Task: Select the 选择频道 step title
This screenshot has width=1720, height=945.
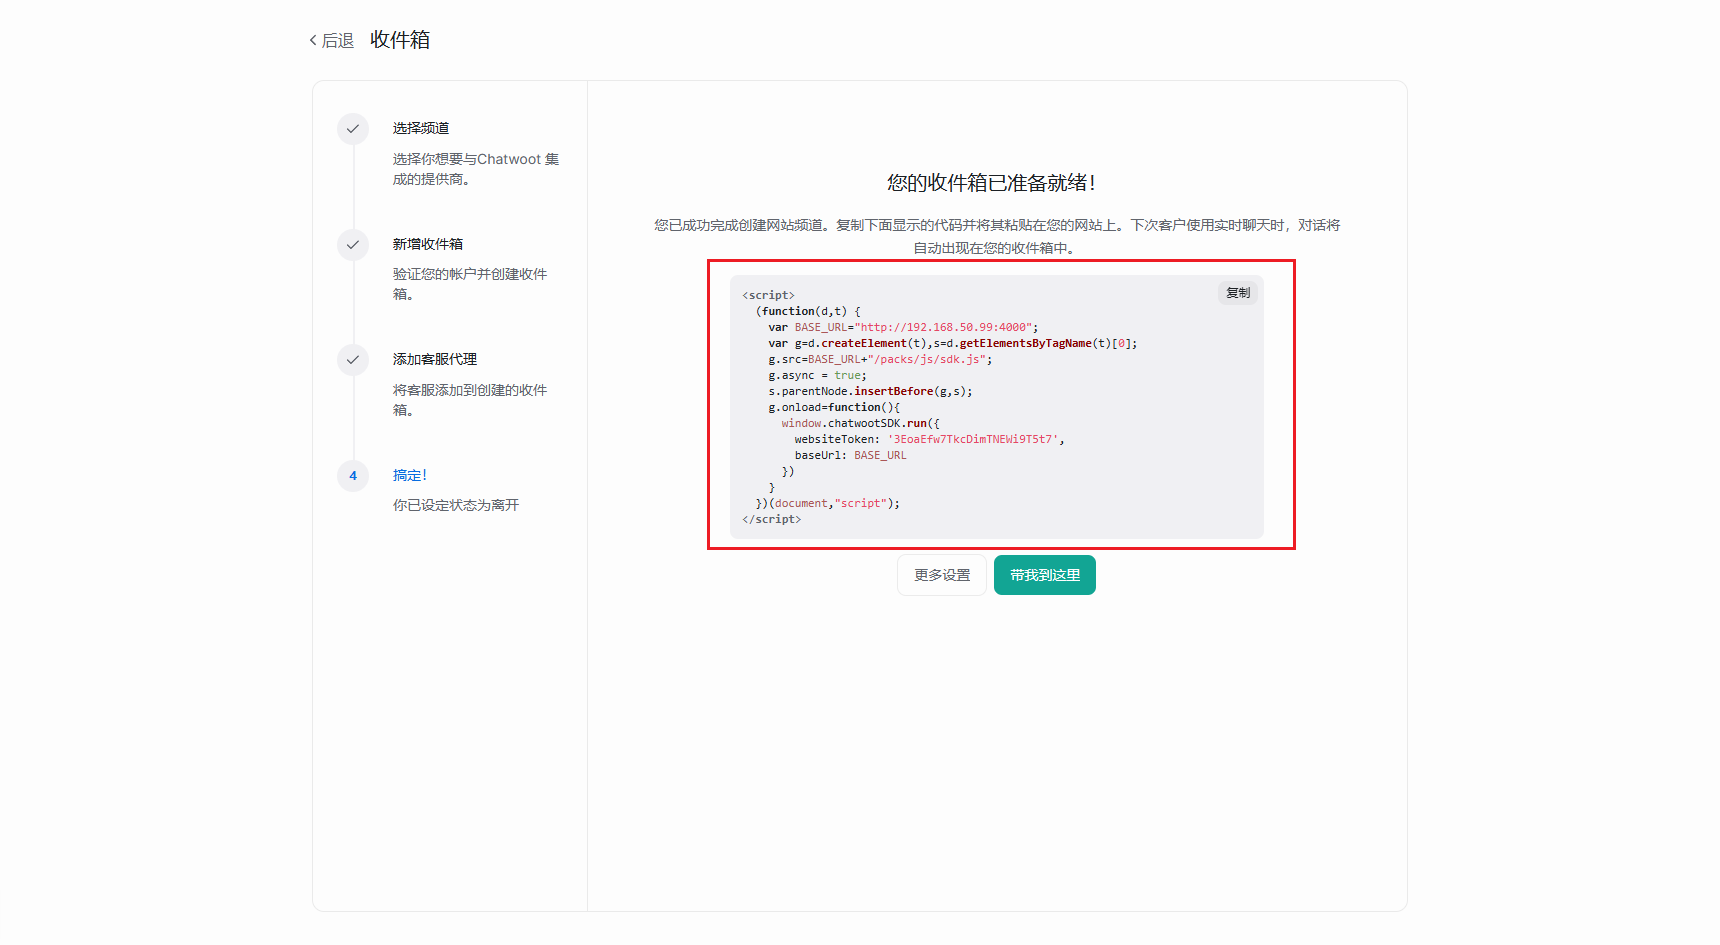Action: pyautogui.click(x=421, y=128)
